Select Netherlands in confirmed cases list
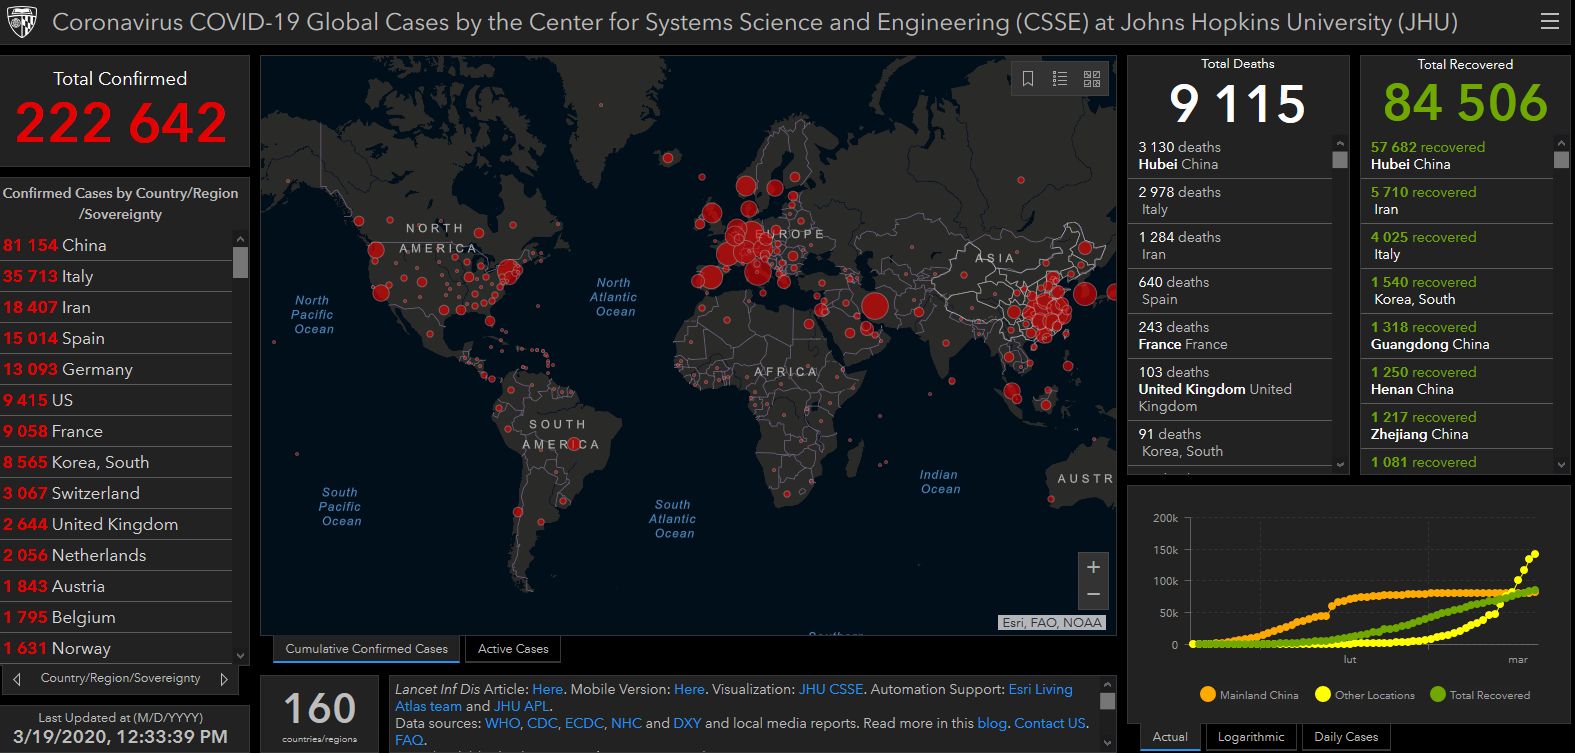The height and width of the screenshot is (753, 1575). 116,555
